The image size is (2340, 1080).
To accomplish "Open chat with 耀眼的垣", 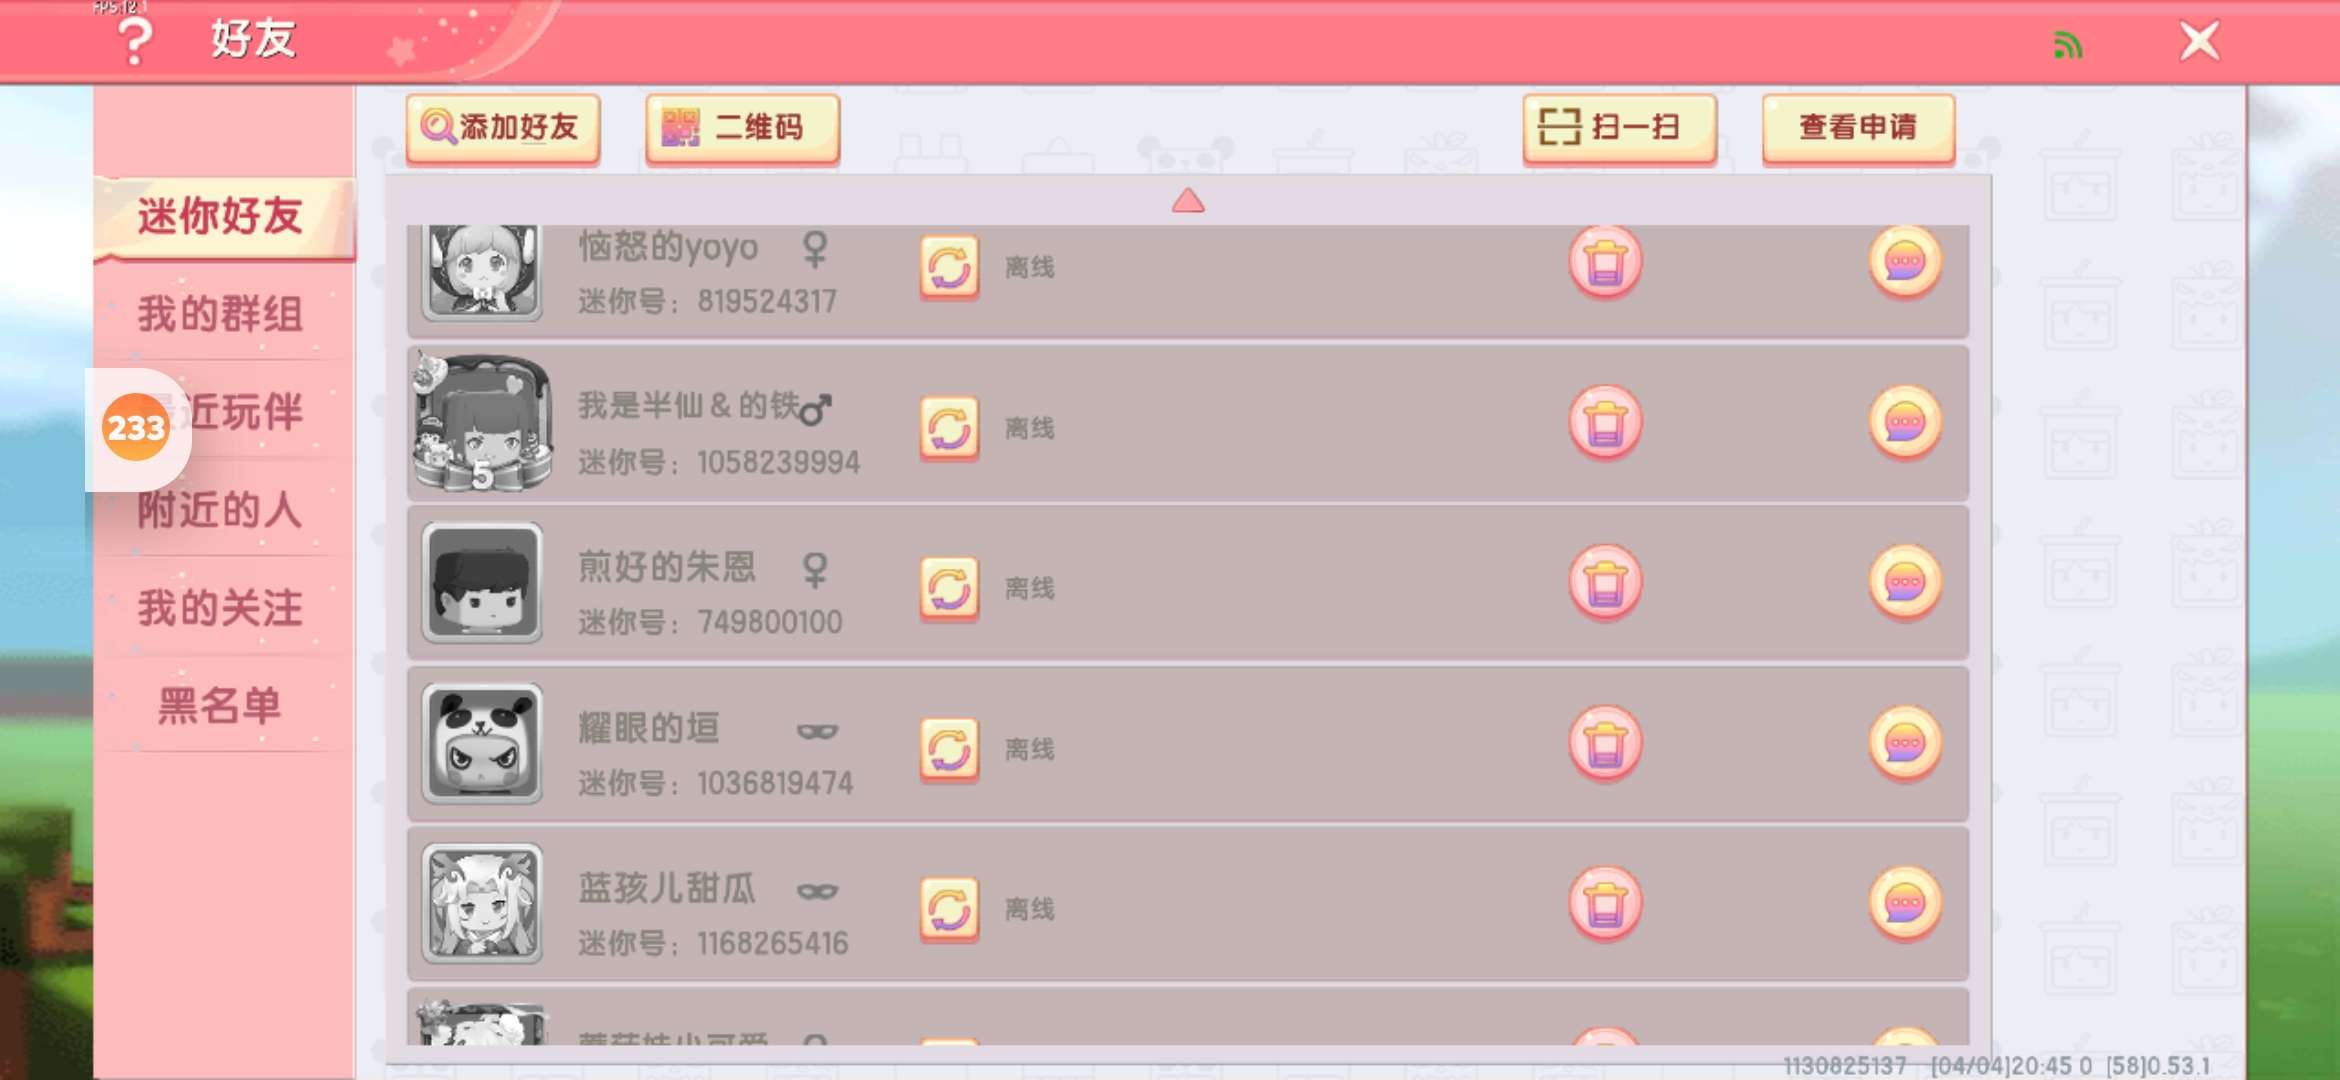I will point(1905,744).
